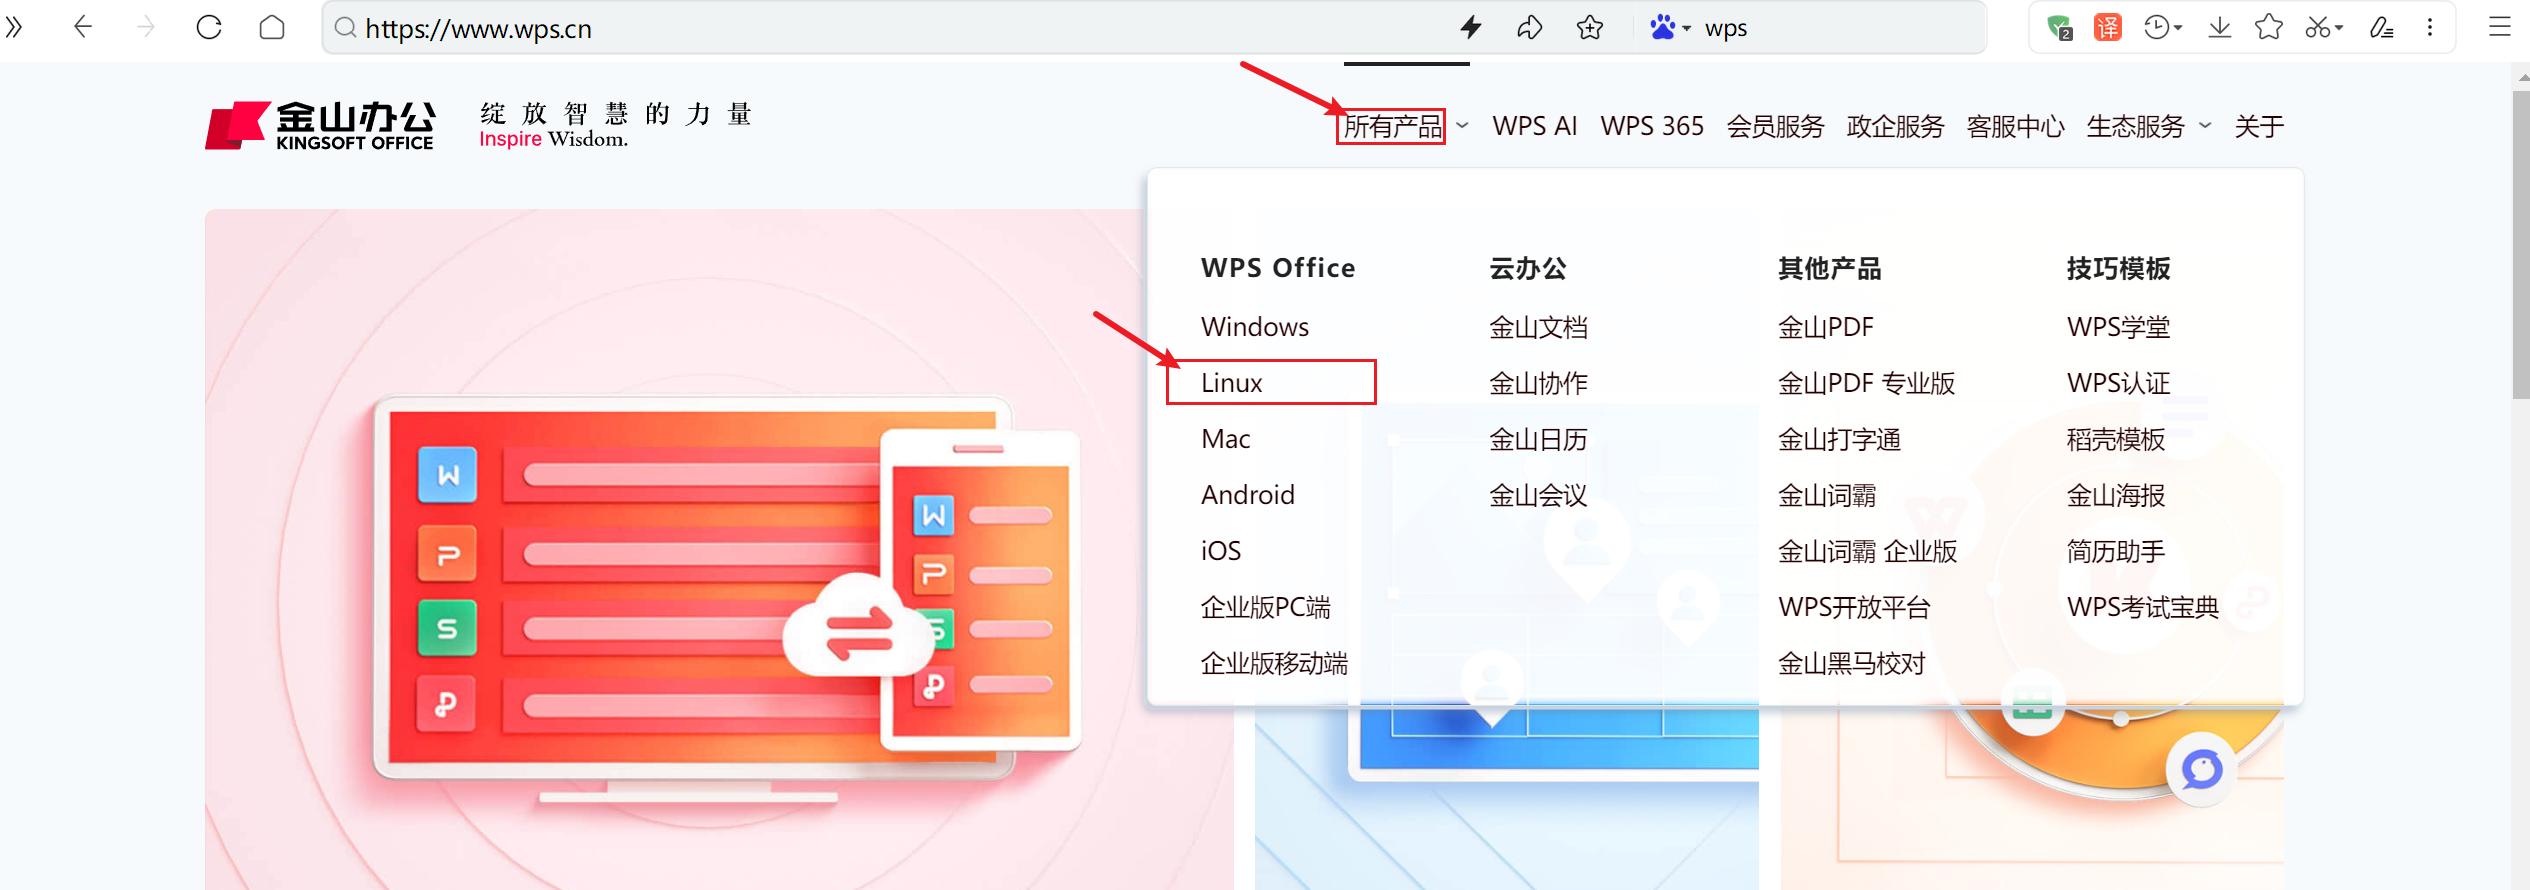Image resolution: width=2530 pixels, height=890 pixels.
Task: Open 生态服务 navigation item
Action: (x=2135, y=127)
